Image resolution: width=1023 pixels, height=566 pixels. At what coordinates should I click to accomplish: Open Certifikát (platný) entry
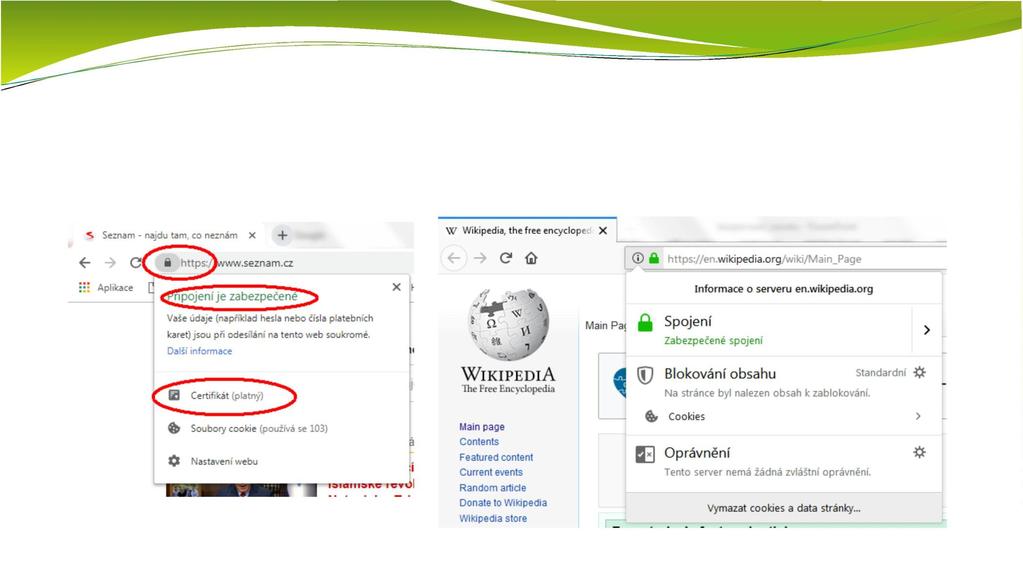(x=226, y=396)
